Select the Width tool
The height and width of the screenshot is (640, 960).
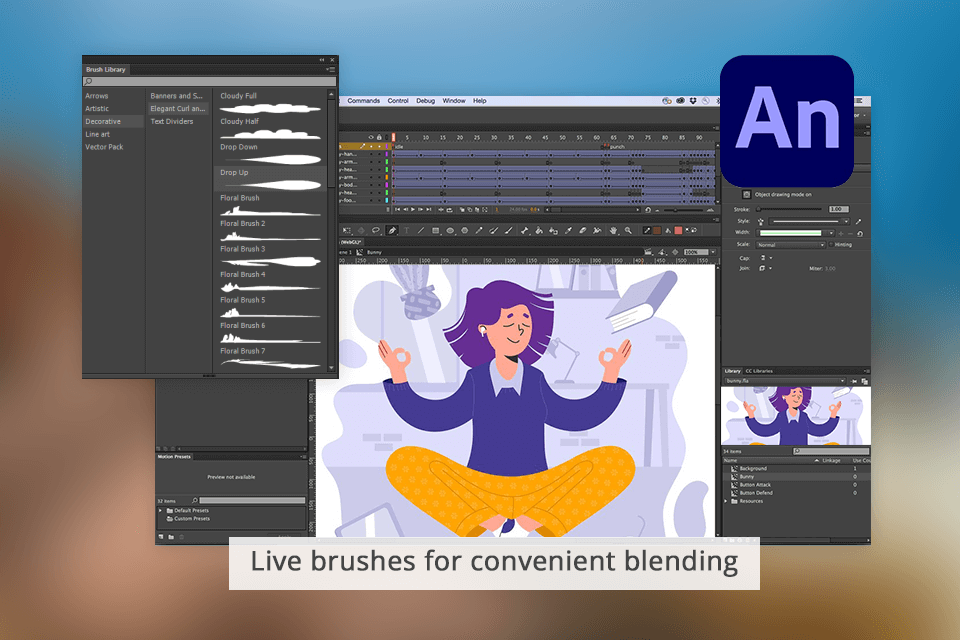[x=597, y=230]
